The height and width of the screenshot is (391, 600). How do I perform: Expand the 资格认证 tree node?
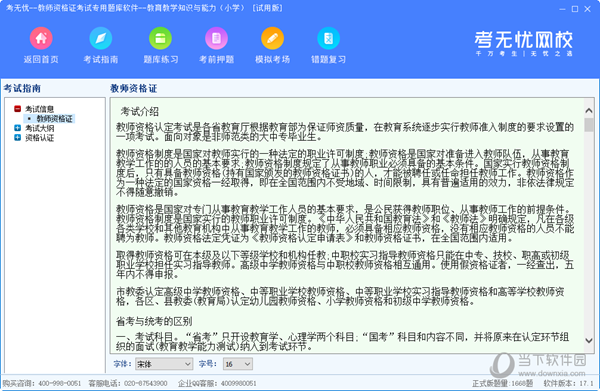(17, 137)
